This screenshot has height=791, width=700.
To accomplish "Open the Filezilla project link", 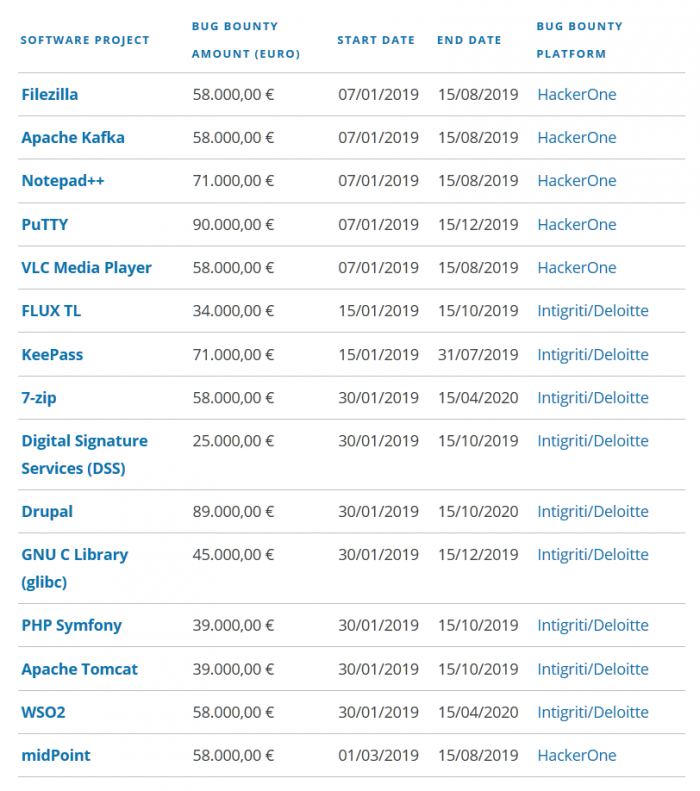I will 49,95.
